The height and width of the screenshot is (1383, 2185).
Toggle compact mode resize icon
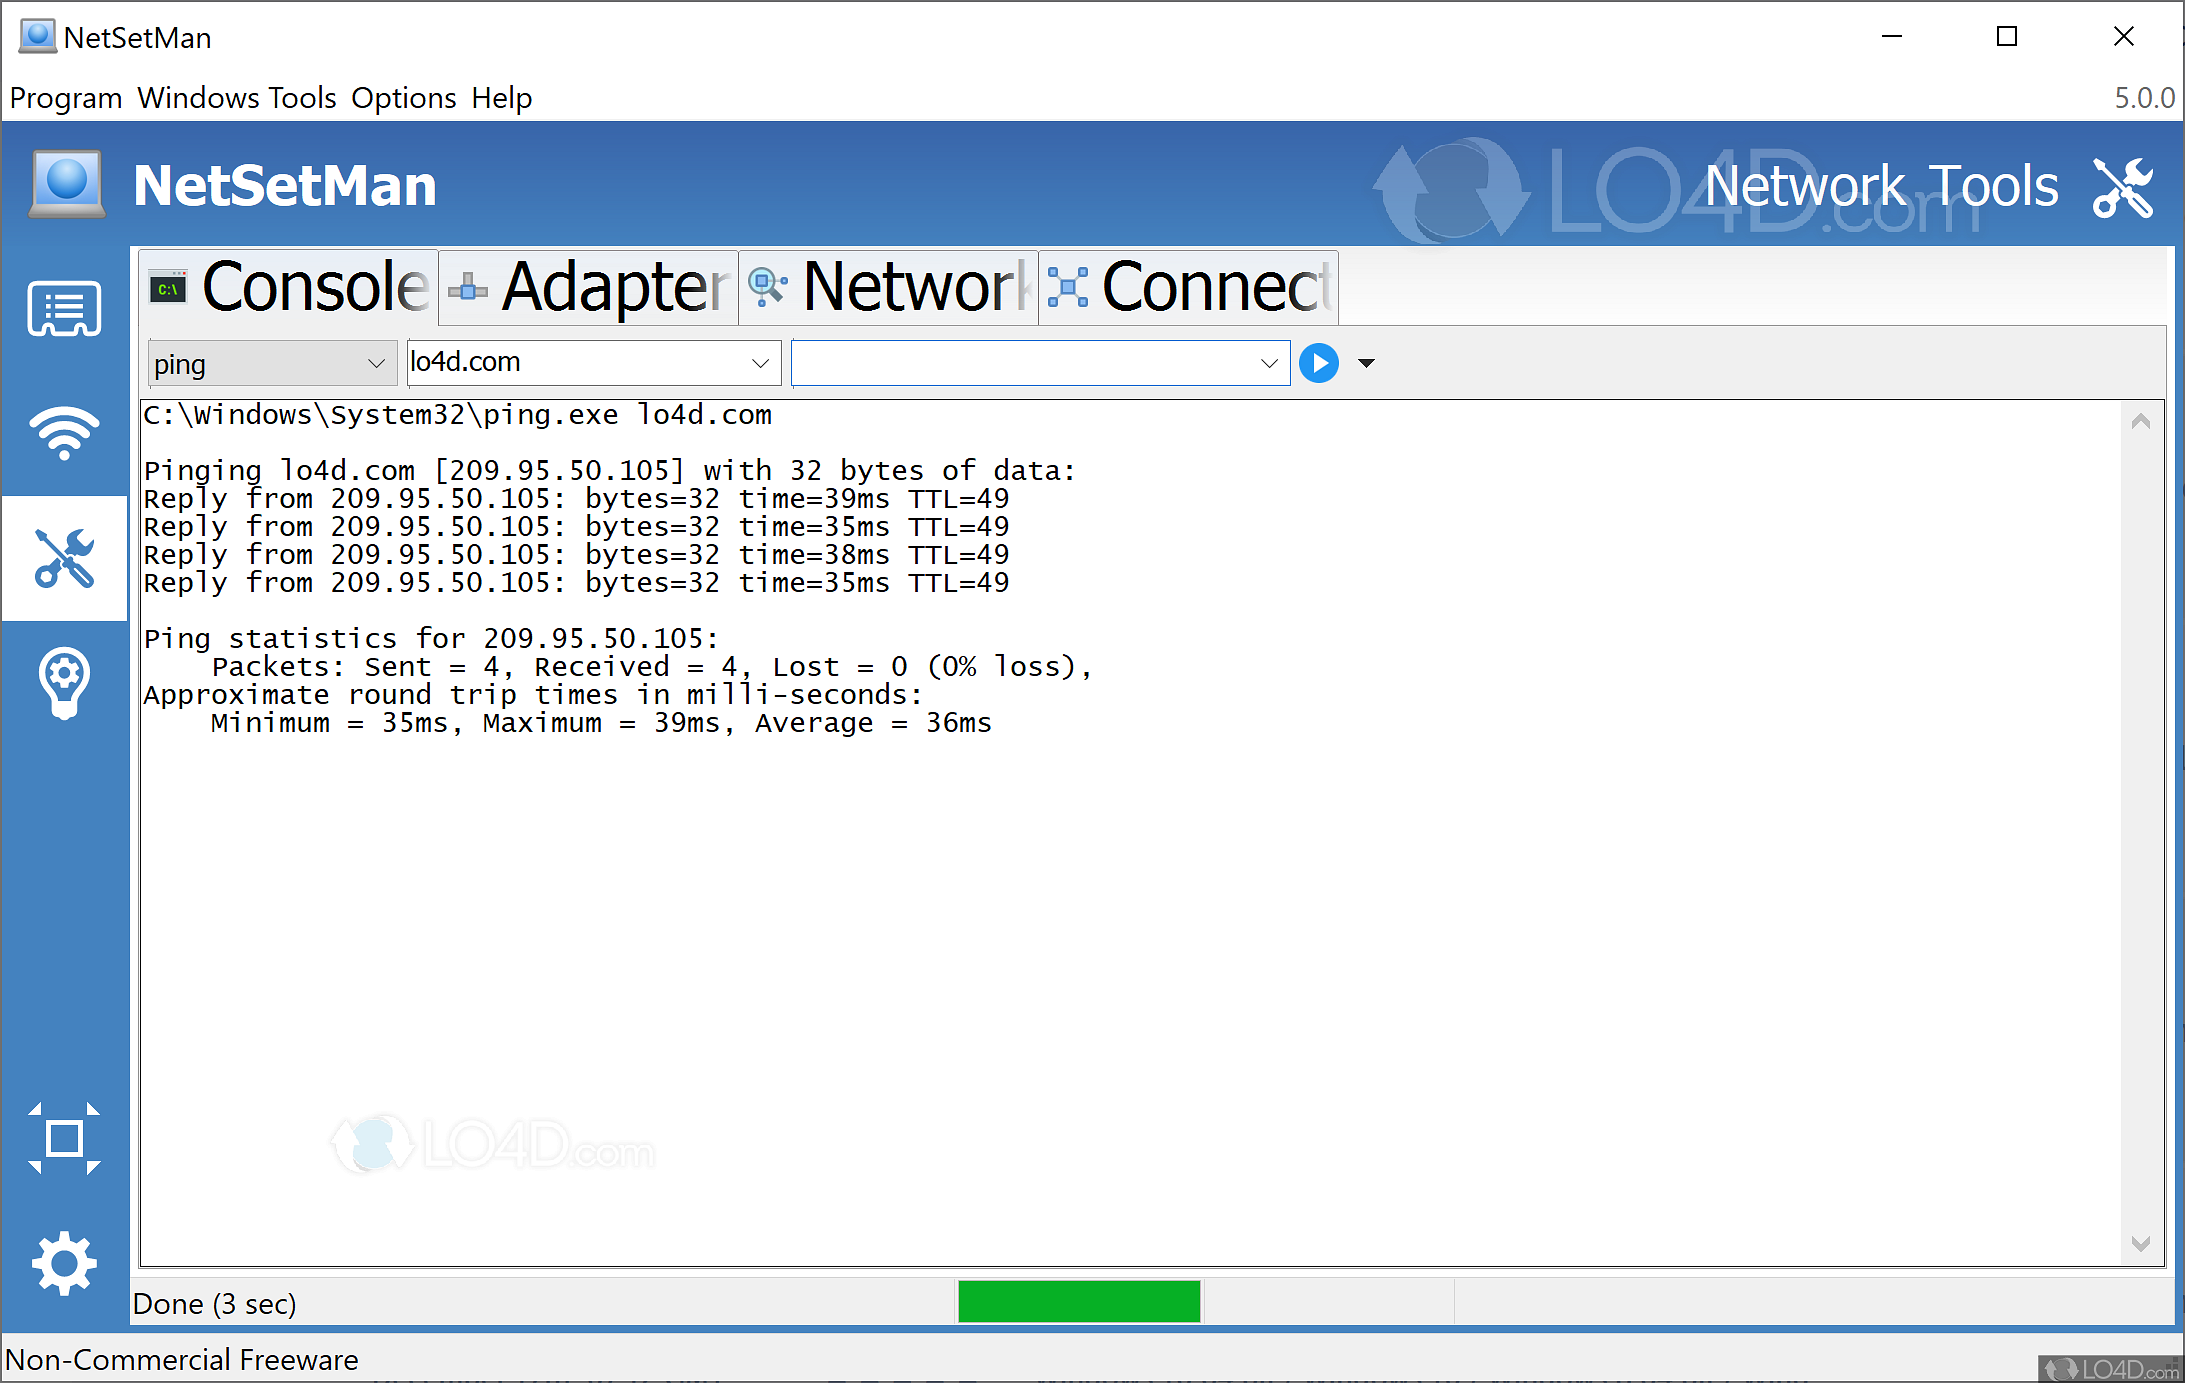pos(64,1138)
